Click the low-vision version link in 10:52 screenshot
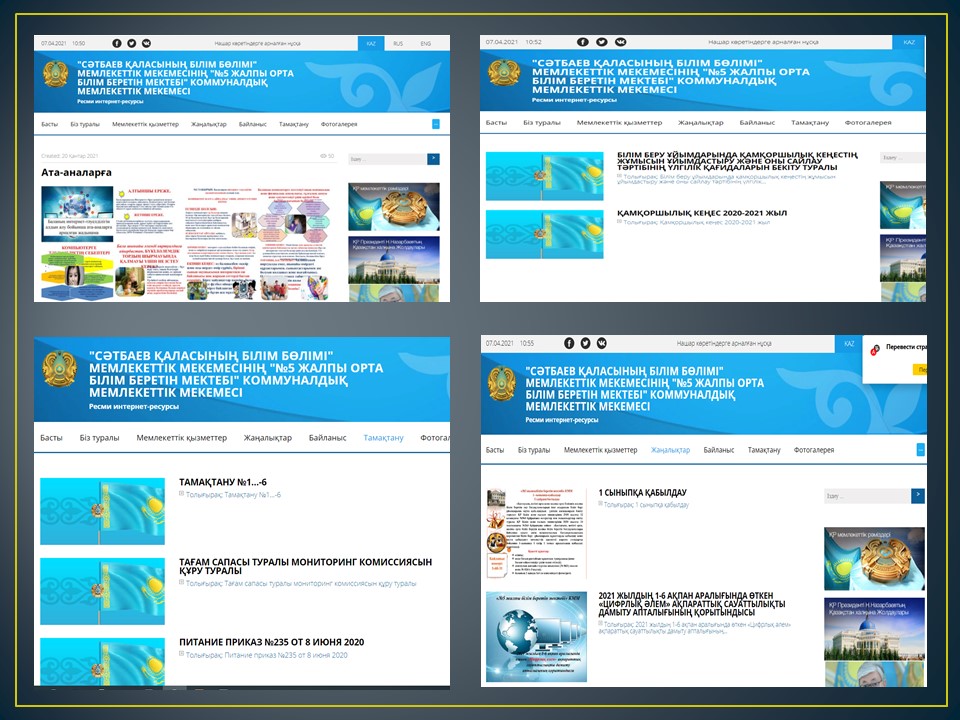 [x=763, y=42]
